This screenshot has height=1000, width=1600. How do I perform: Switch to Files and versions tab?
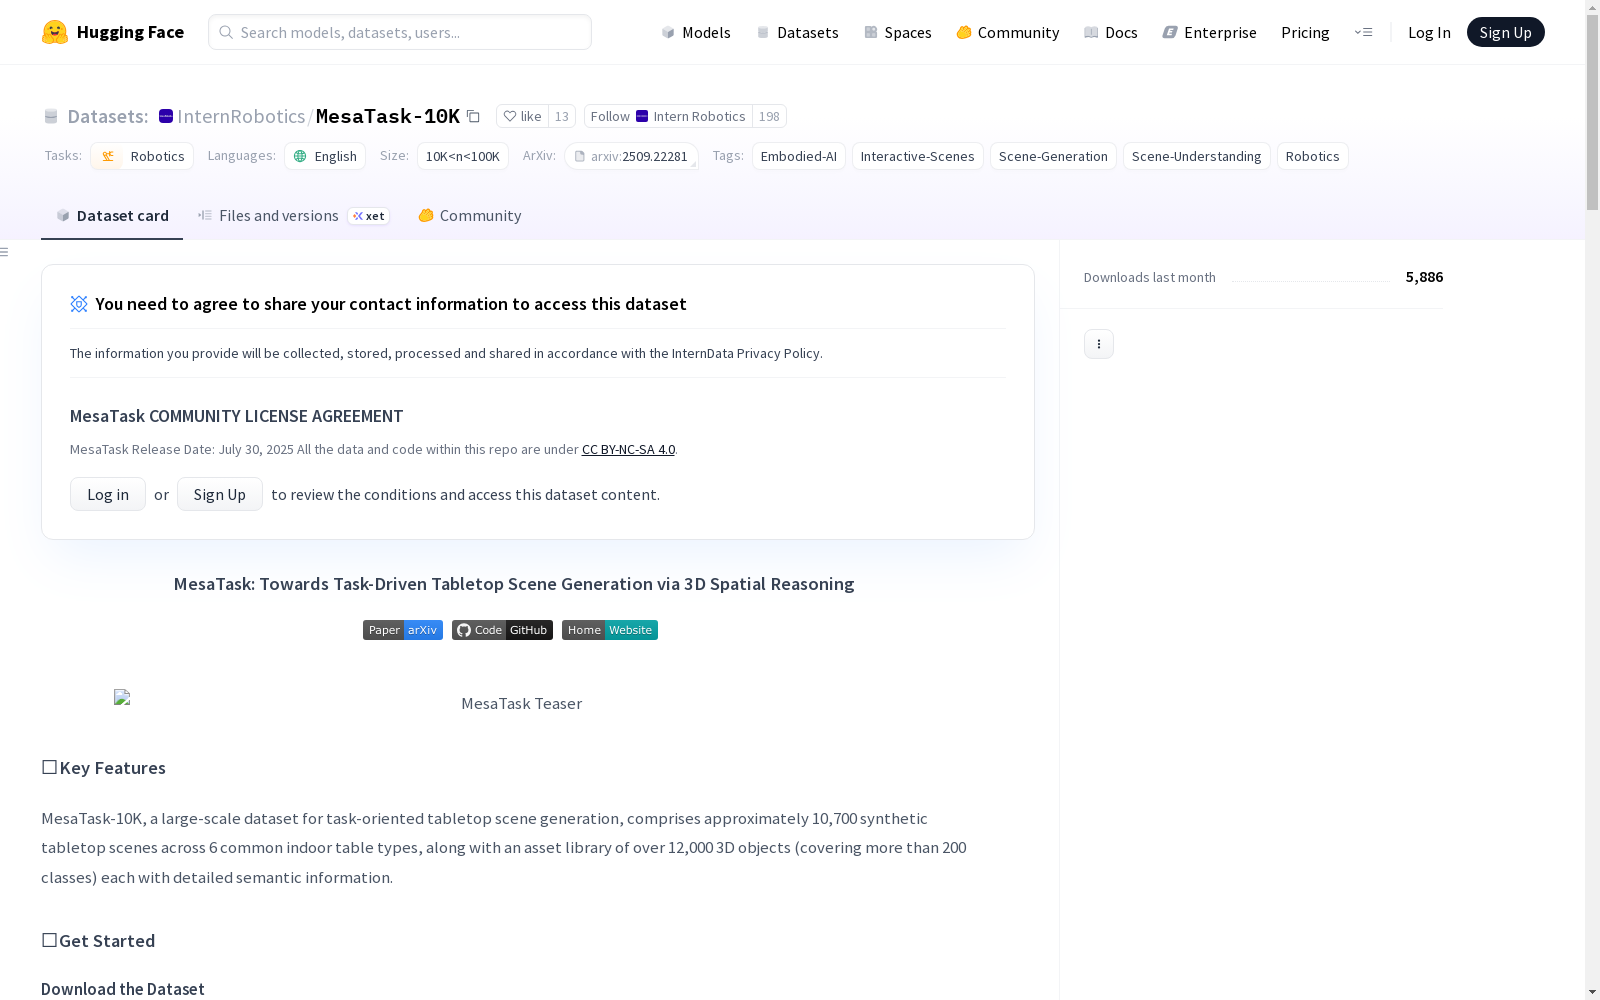[293, 215]
